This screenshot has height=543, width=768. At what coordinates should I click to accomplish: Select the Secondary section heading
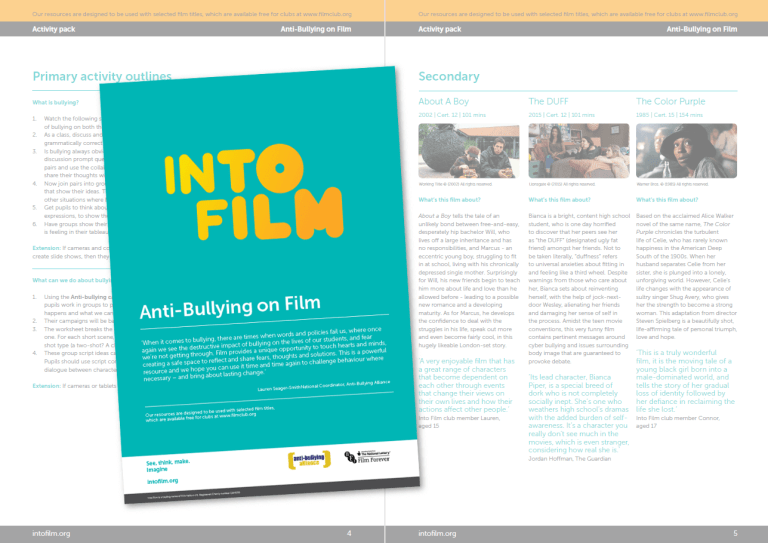pos(450,76)
